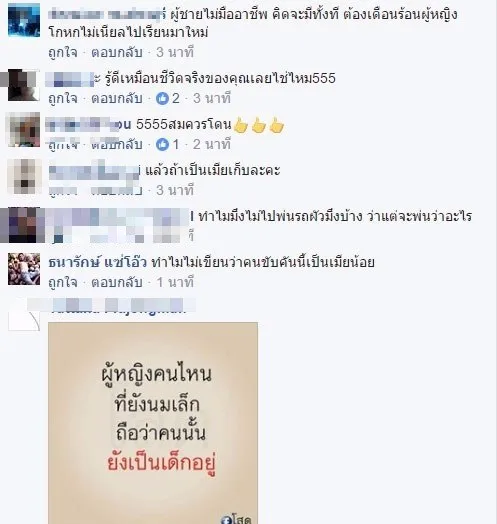
Task: Click ตอบกลับ under the first comment
Action: (117, 52)
